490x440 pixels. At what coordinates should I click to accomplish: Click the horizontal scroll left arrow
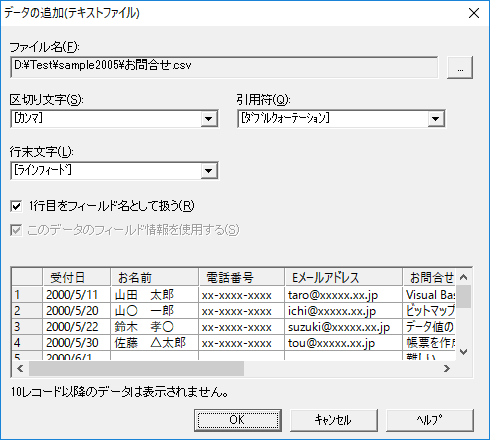pos(20,368)
